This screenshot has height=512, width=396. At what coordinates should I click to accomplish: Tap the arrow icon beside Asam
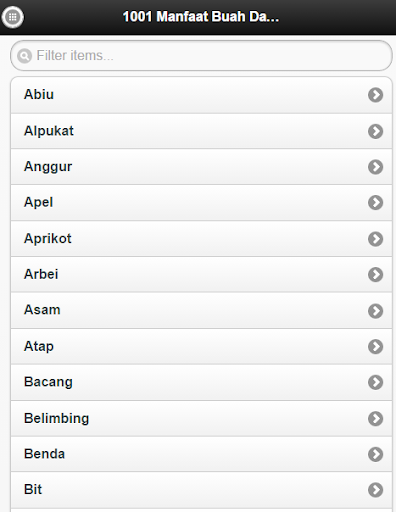point(375,311)
